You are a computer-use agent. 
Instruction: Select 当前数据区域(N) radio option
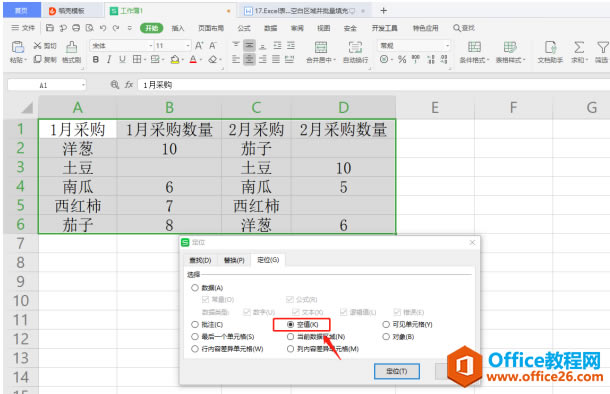[291, 336]
